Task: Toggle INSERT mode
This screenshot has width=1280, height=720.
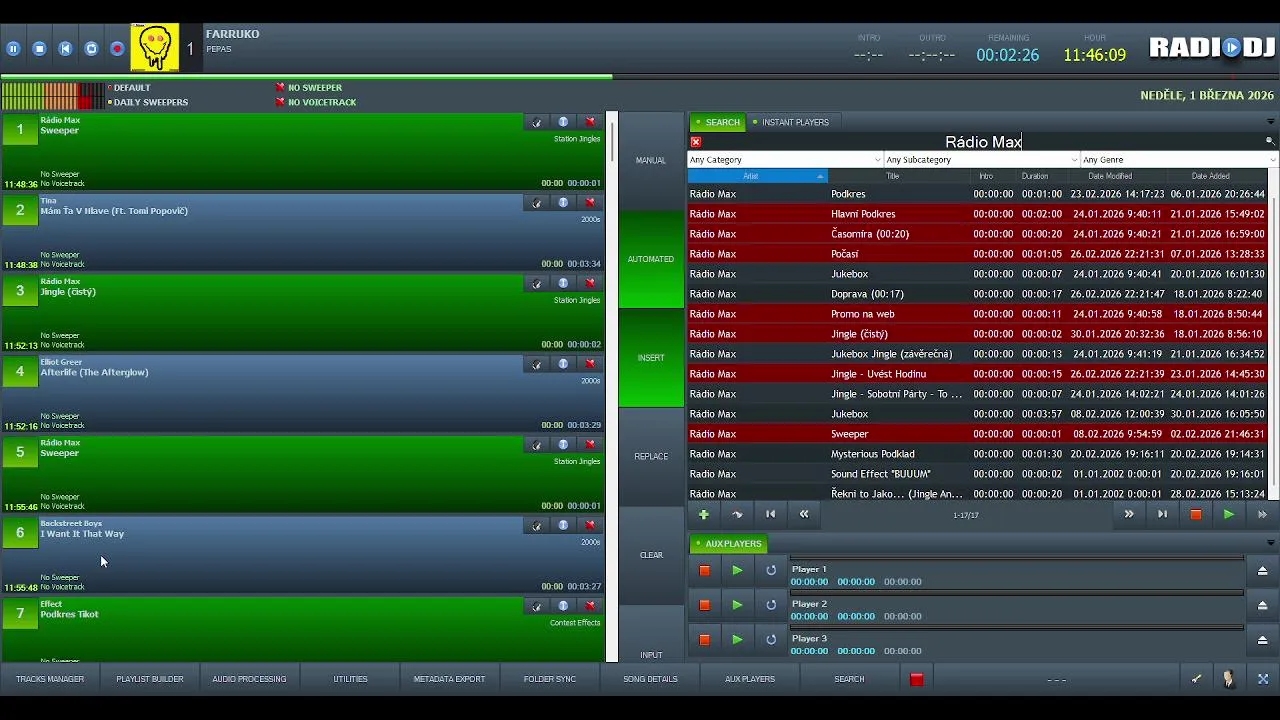Action: click(x=651, y=358)
